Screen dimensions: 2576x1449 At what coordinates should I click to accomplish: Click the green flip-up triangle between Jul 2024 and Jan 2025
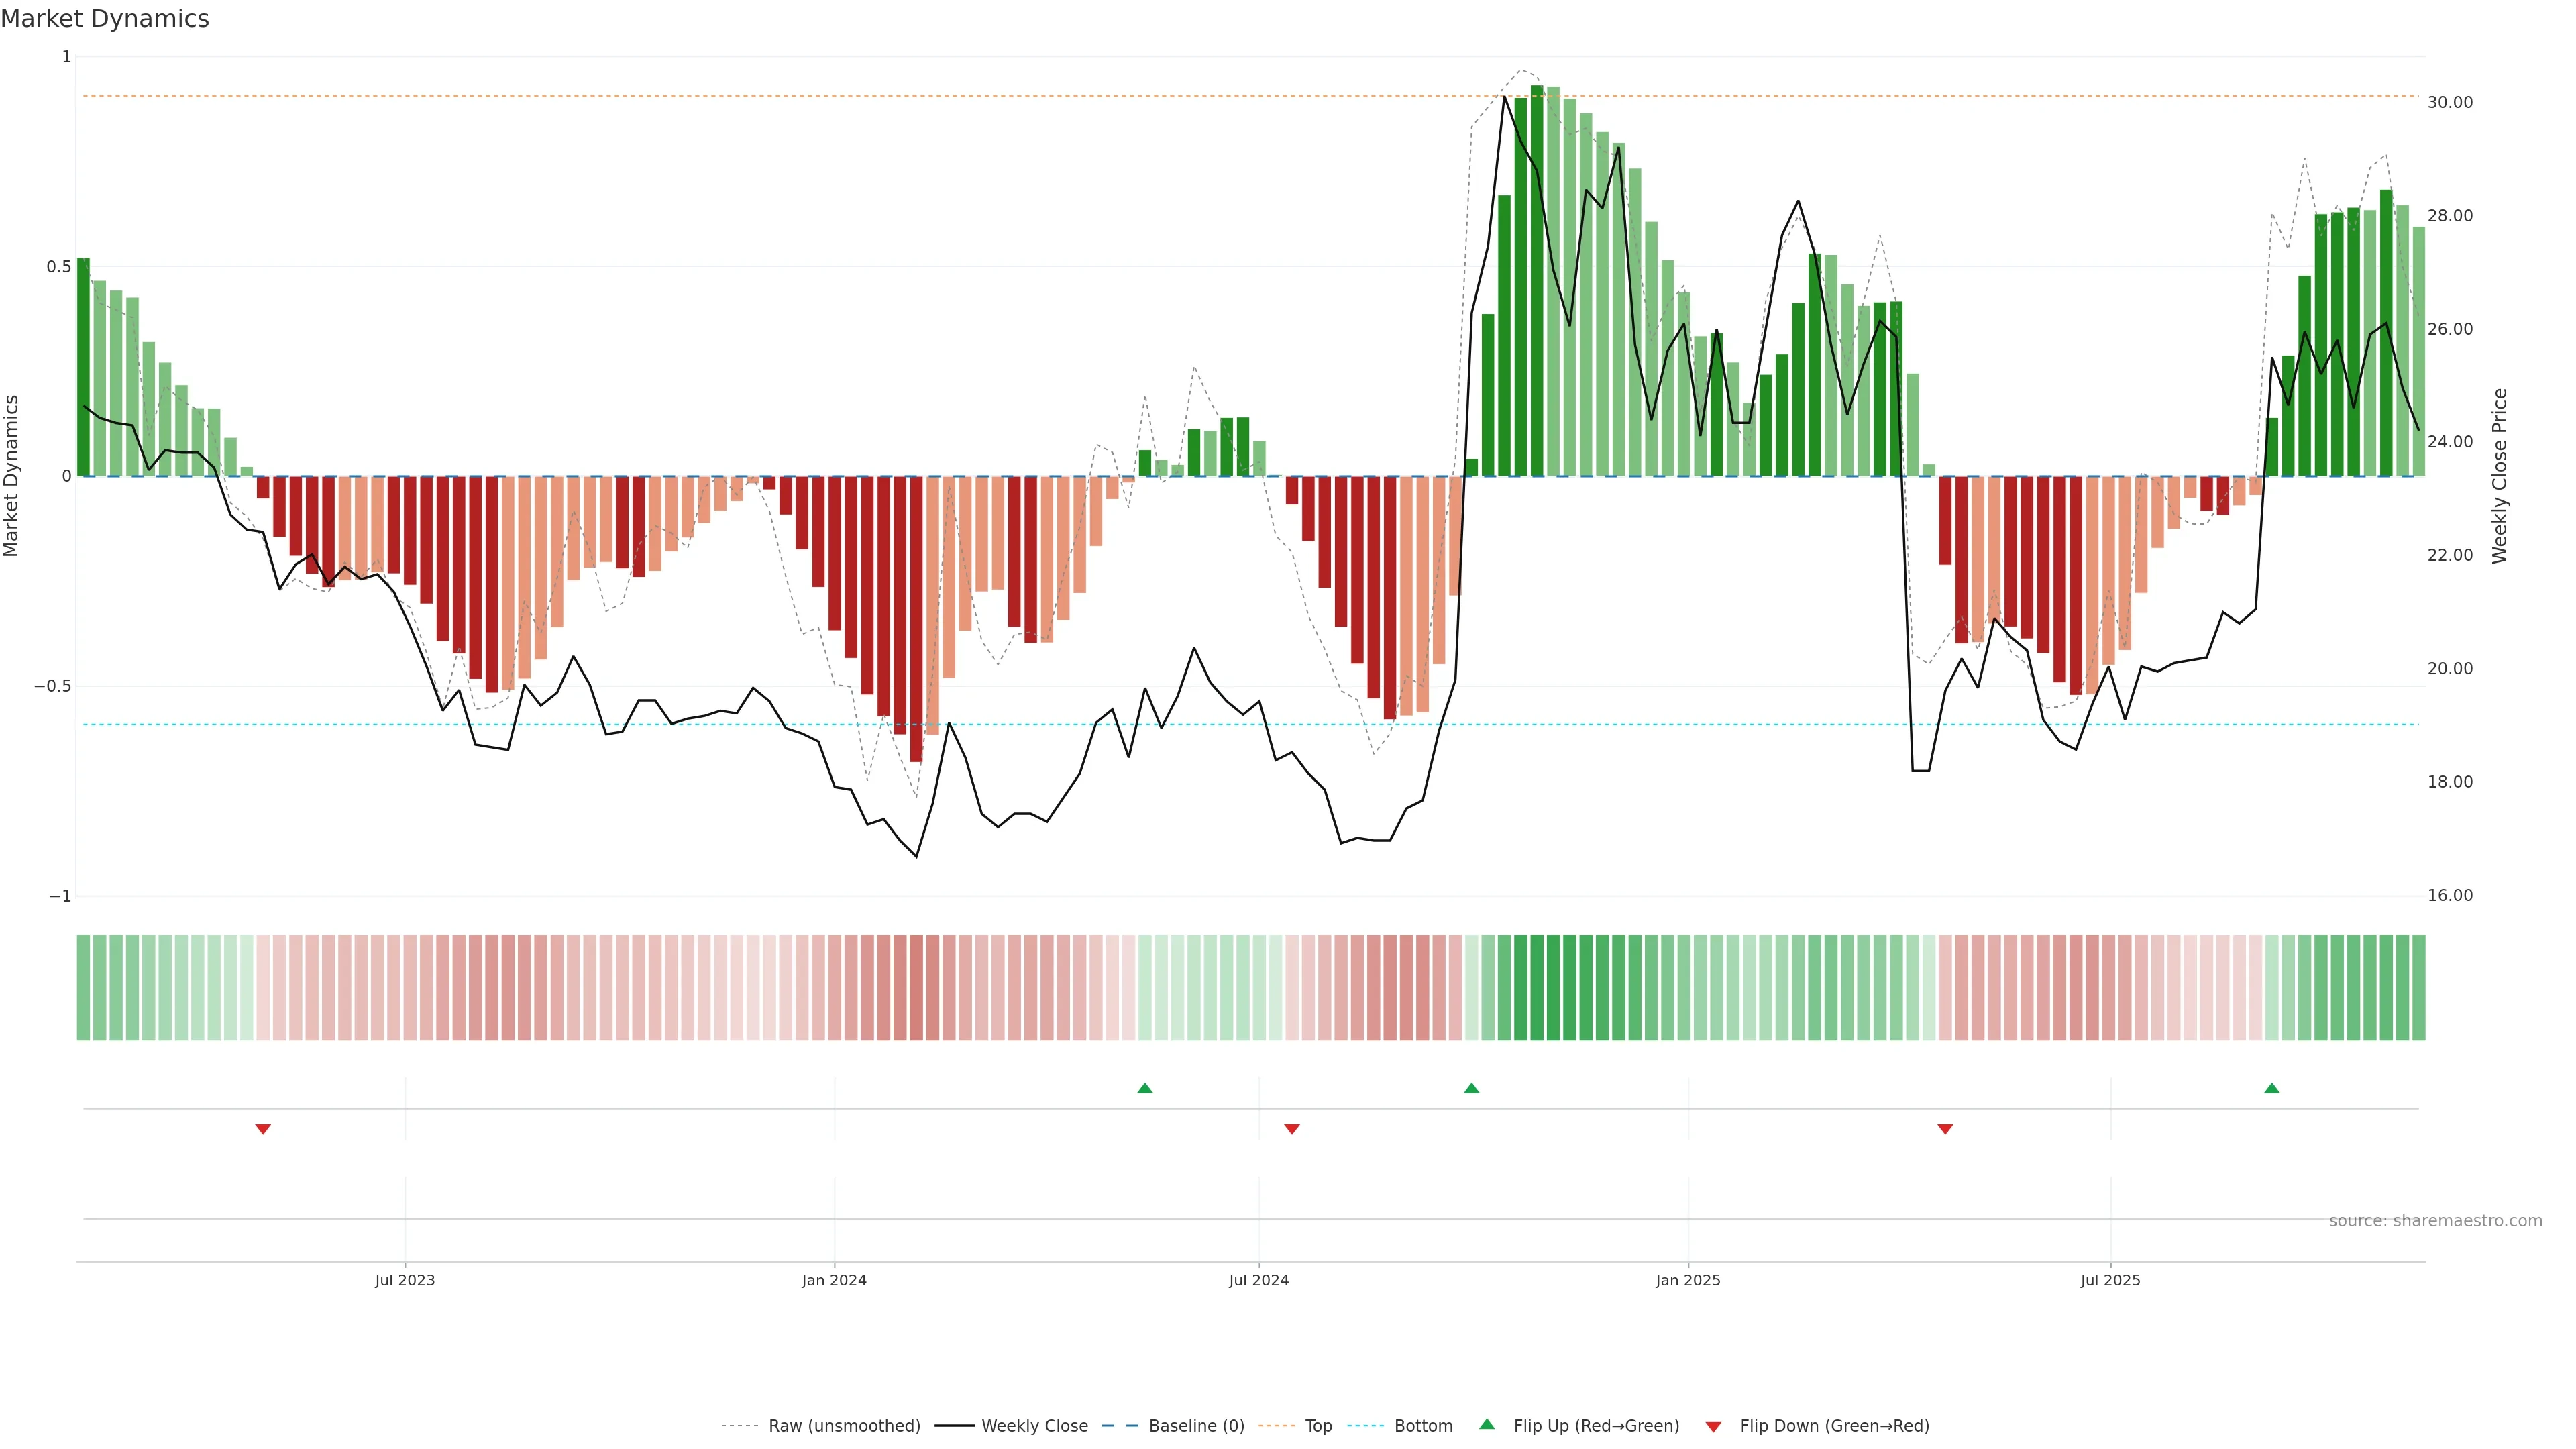point(1471,1088)
